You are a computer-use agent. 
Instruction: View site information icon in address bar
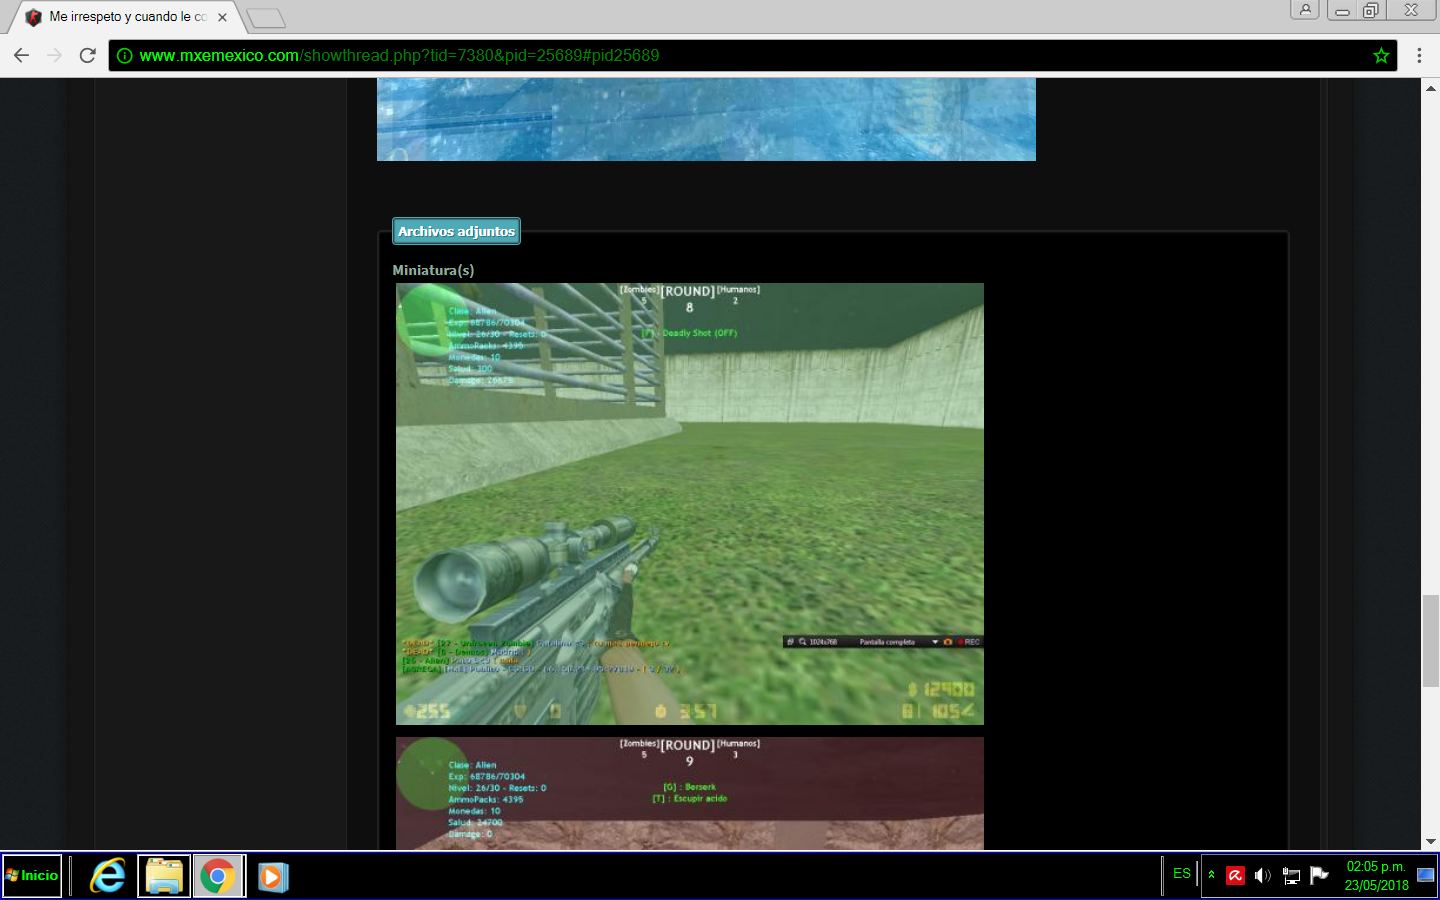[124, 56]
